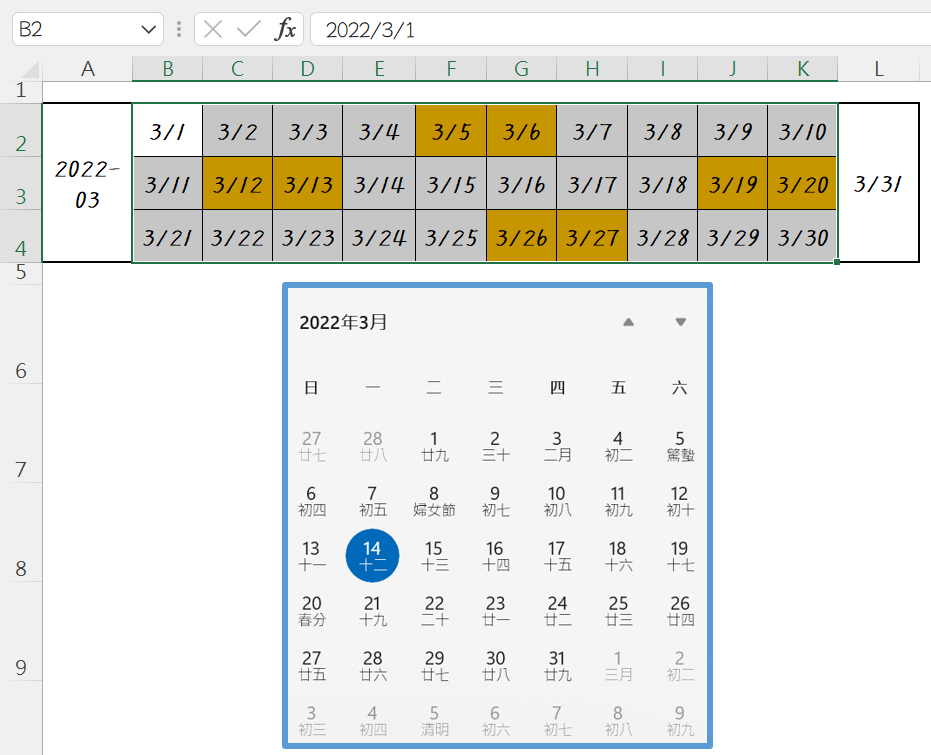
Task: Click the gold cell 3/27
Action: point(592,236)
